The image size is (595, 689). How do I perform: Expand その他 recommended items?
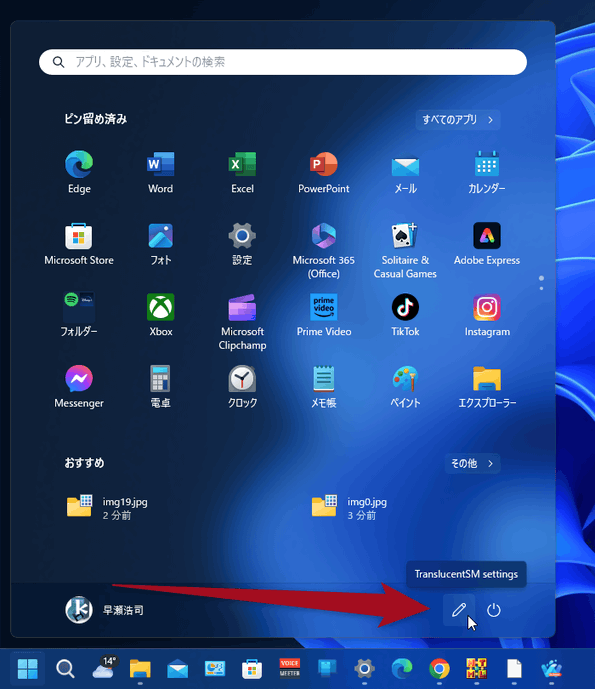pyautogui.click(x=472, y=463)
